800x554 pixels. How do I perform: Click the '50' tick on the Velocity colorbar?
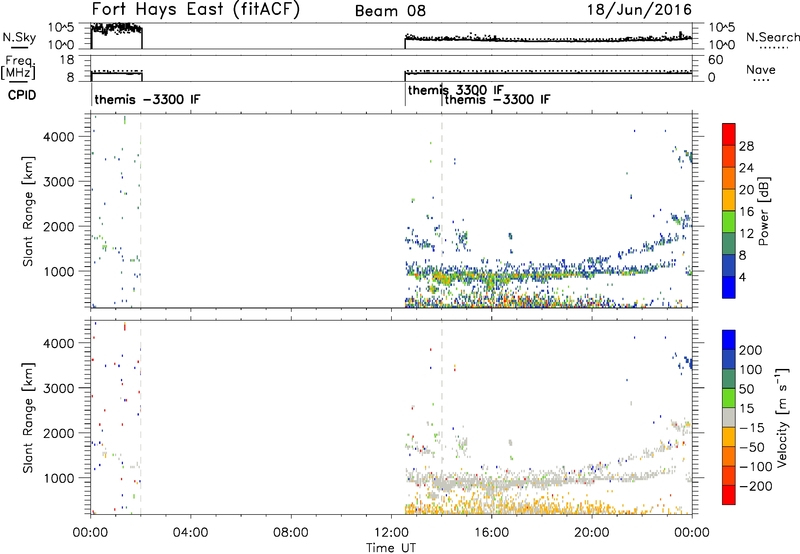(746, 389)
